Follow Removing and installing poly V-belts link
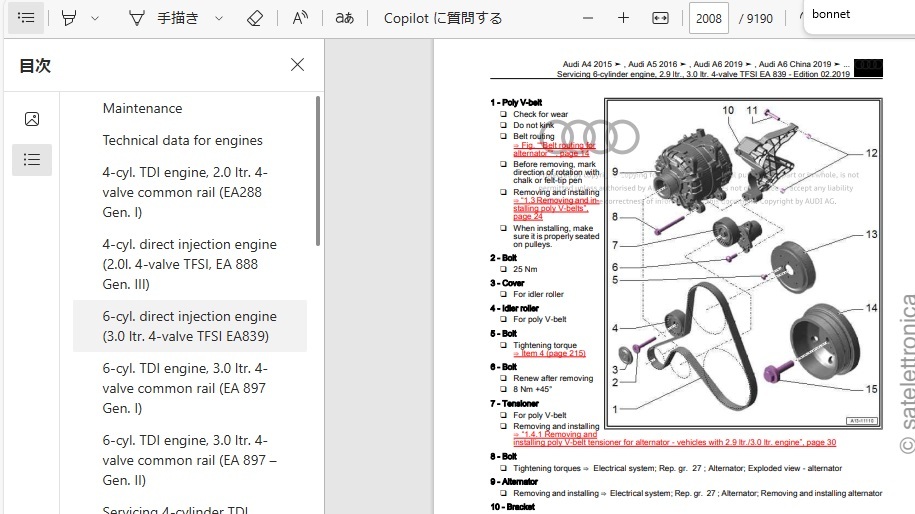Screen dimensions: 915x514 tap(556, 208)
